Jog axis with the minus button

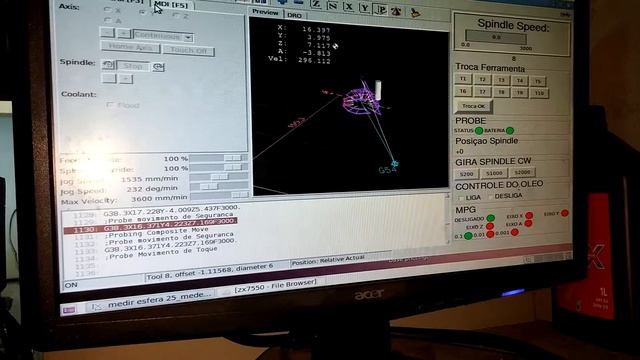point(107,32)
